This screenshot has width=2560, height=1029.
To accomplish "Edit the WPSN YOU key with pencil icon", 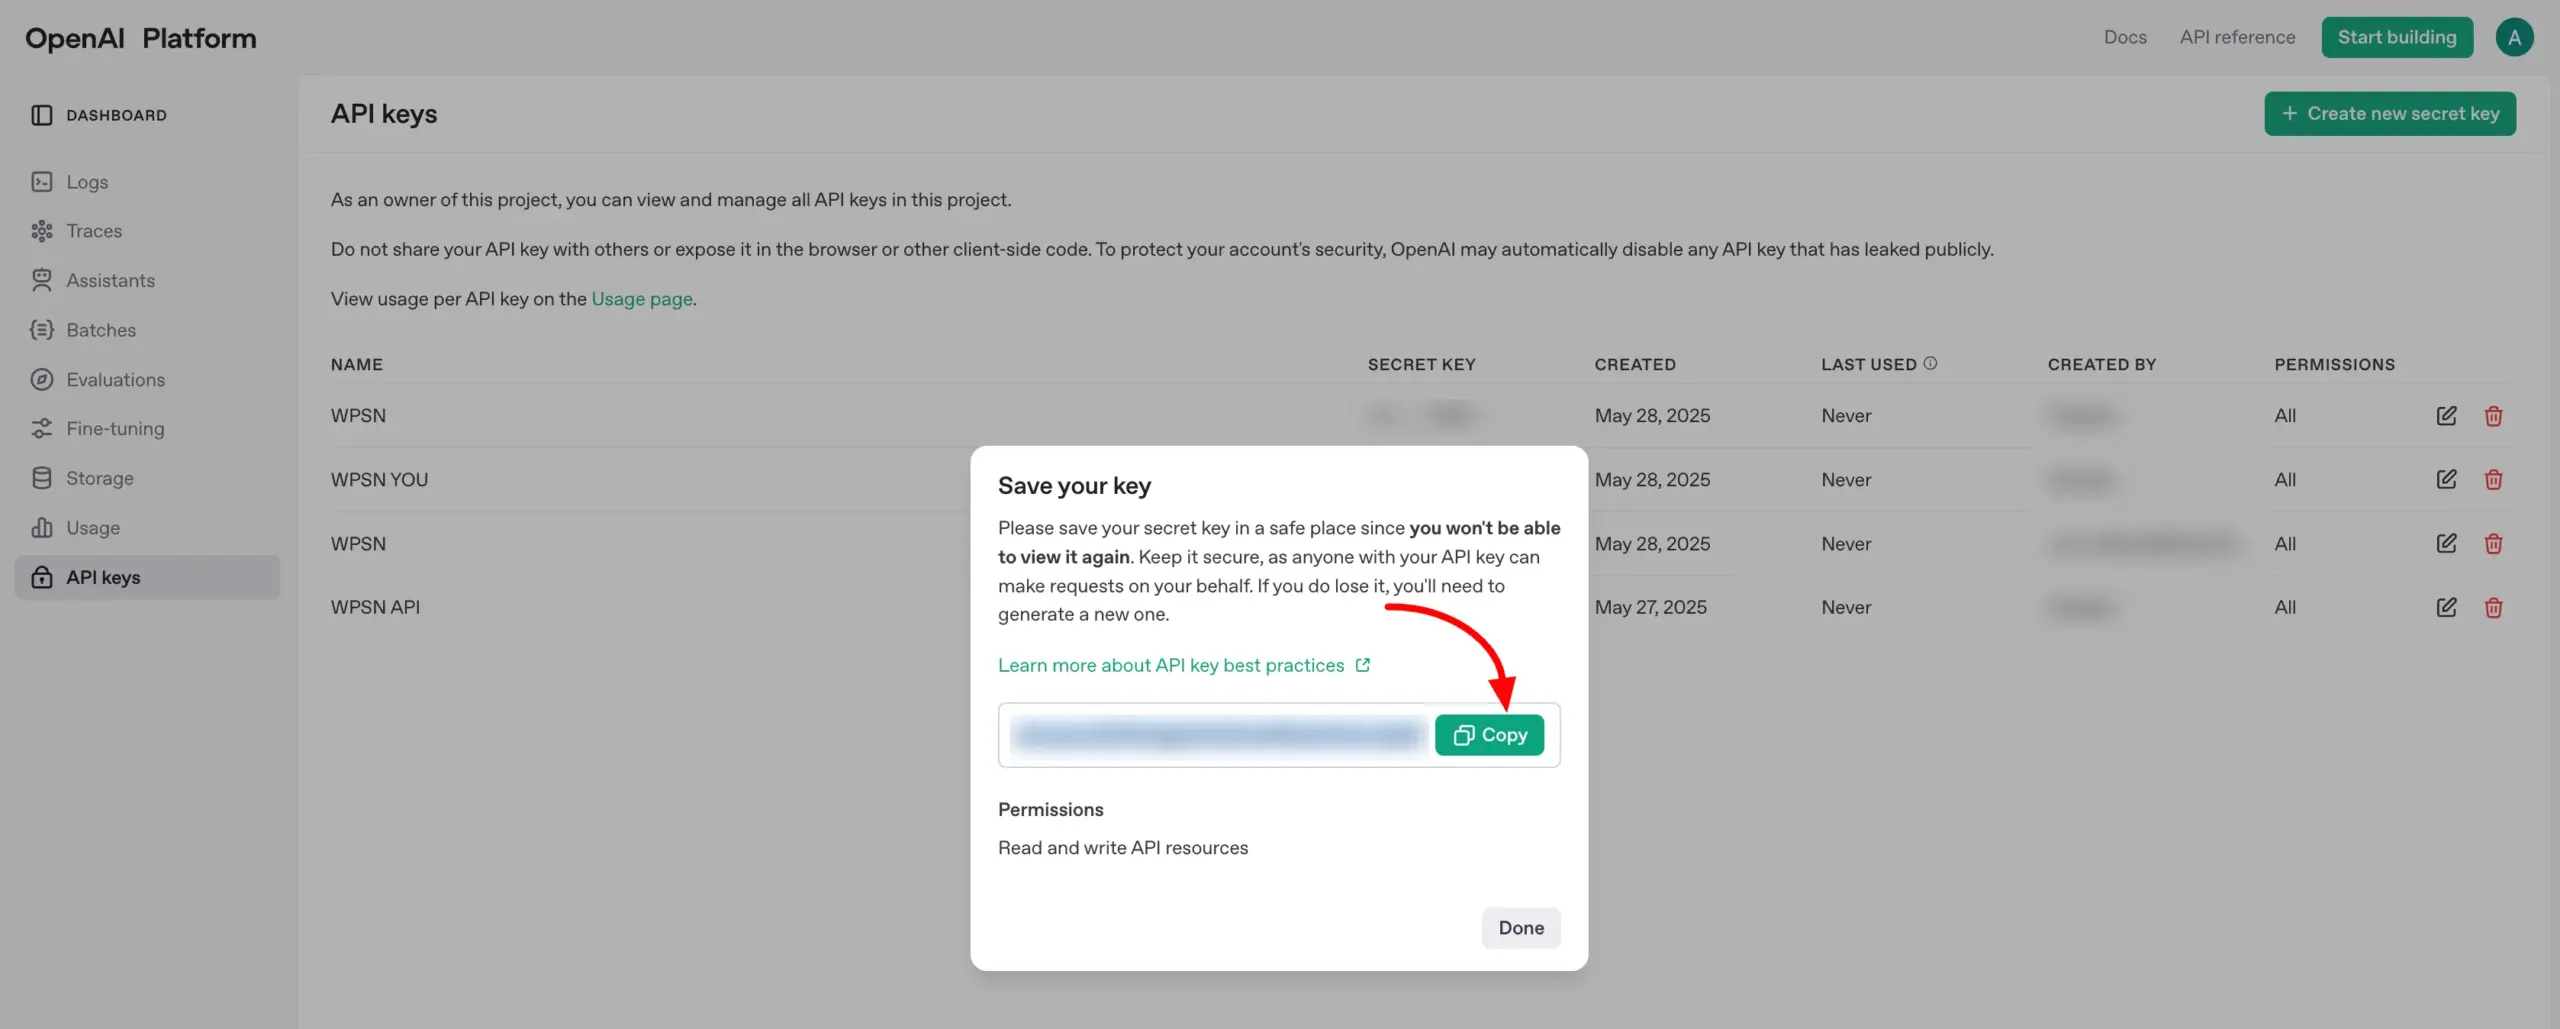I will (2446, 480).
